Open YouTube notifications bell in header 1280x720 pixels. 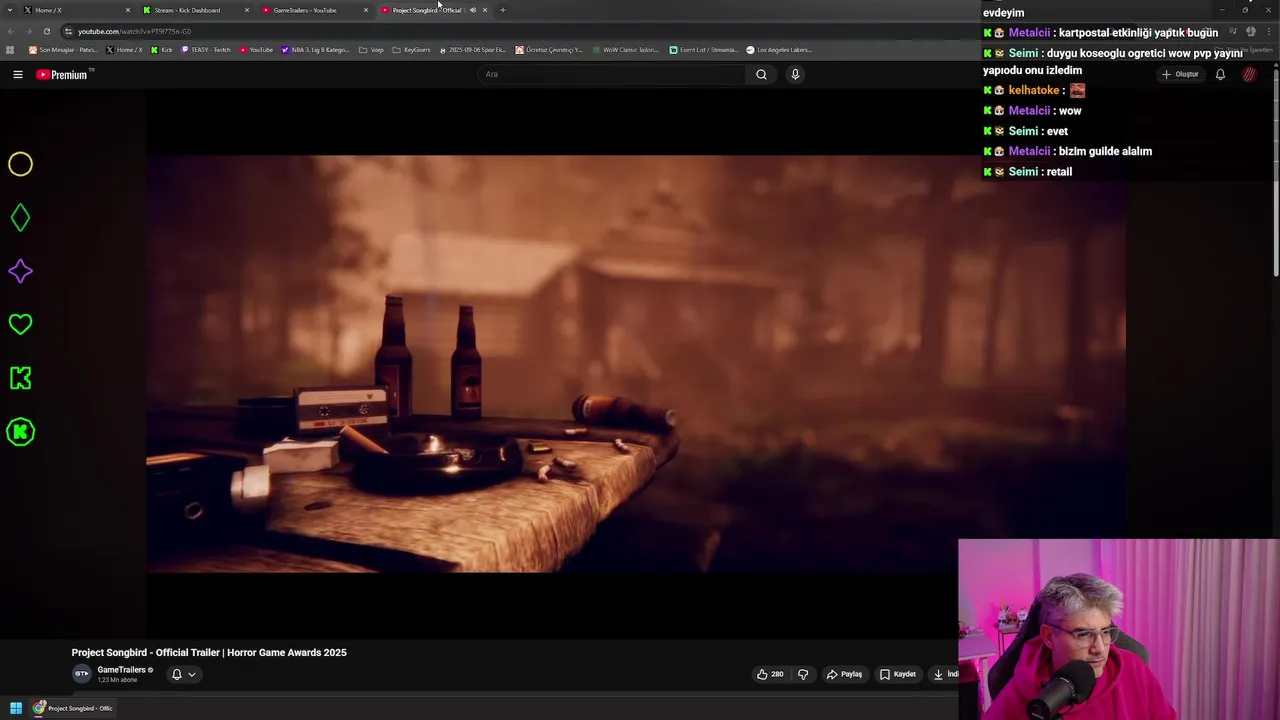pyautogui.click(x=1220, y=74)
